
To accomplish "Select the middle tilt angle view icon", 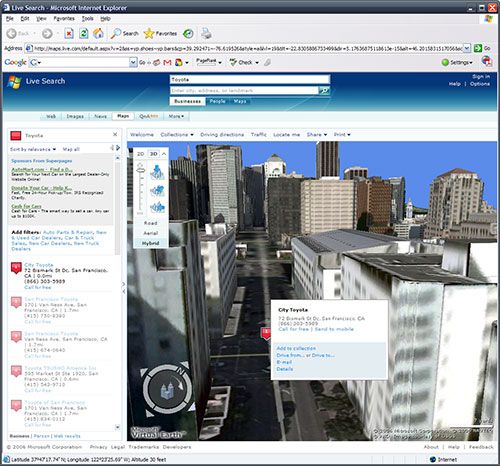I will (157, 191).
